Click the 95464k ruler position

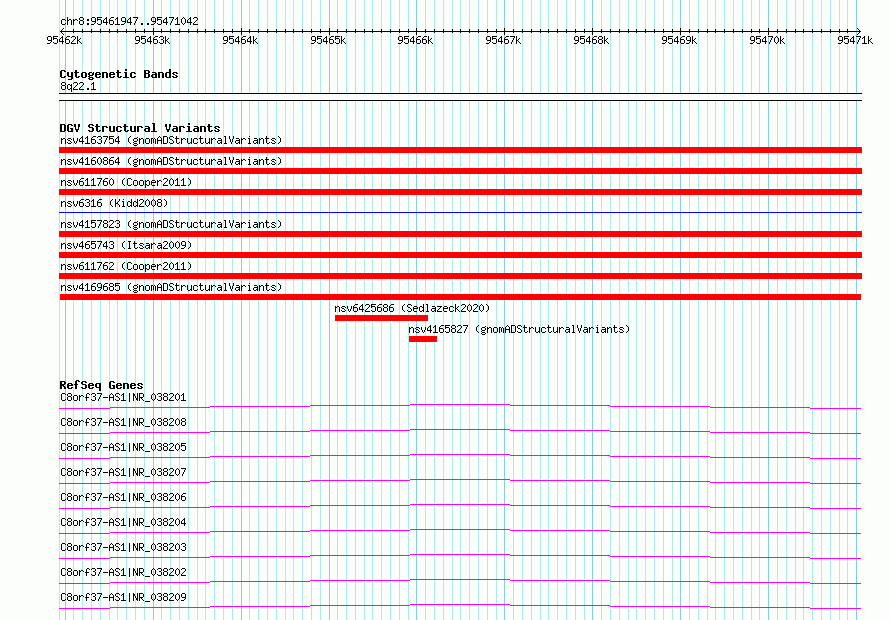(240, 40)
